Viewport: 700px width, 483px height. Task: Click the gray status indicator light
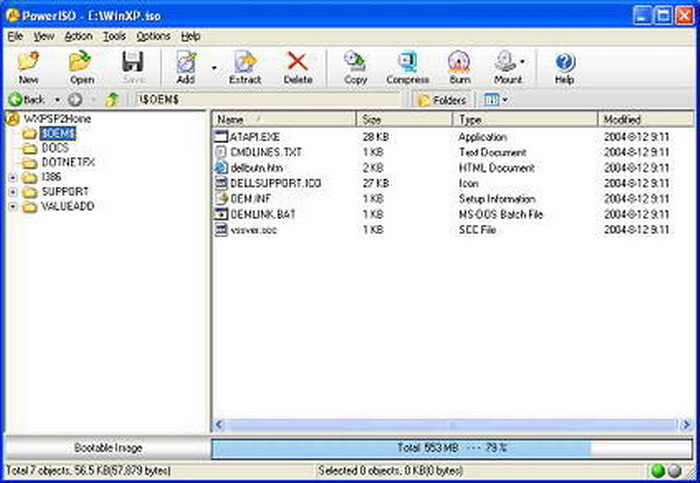pos(675,471)
